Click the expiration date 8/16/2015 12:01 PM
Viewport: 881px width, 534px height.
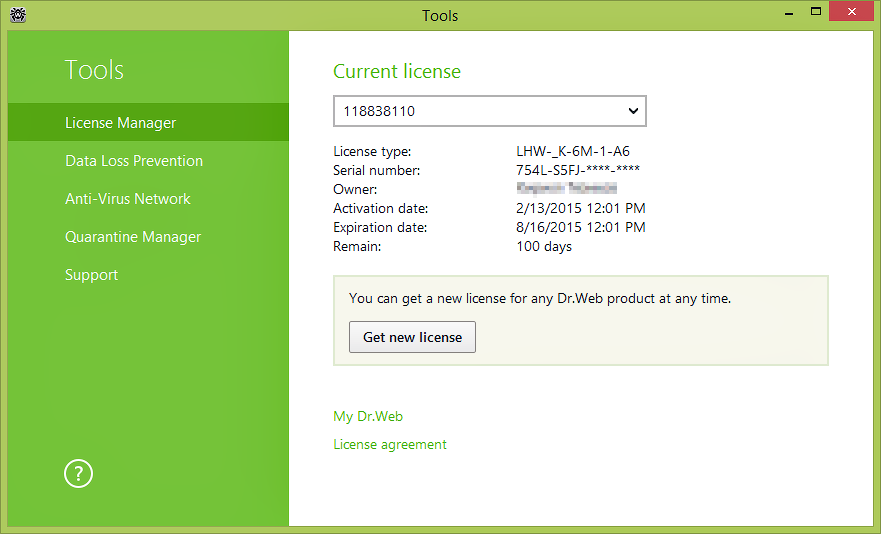point(580,227)
